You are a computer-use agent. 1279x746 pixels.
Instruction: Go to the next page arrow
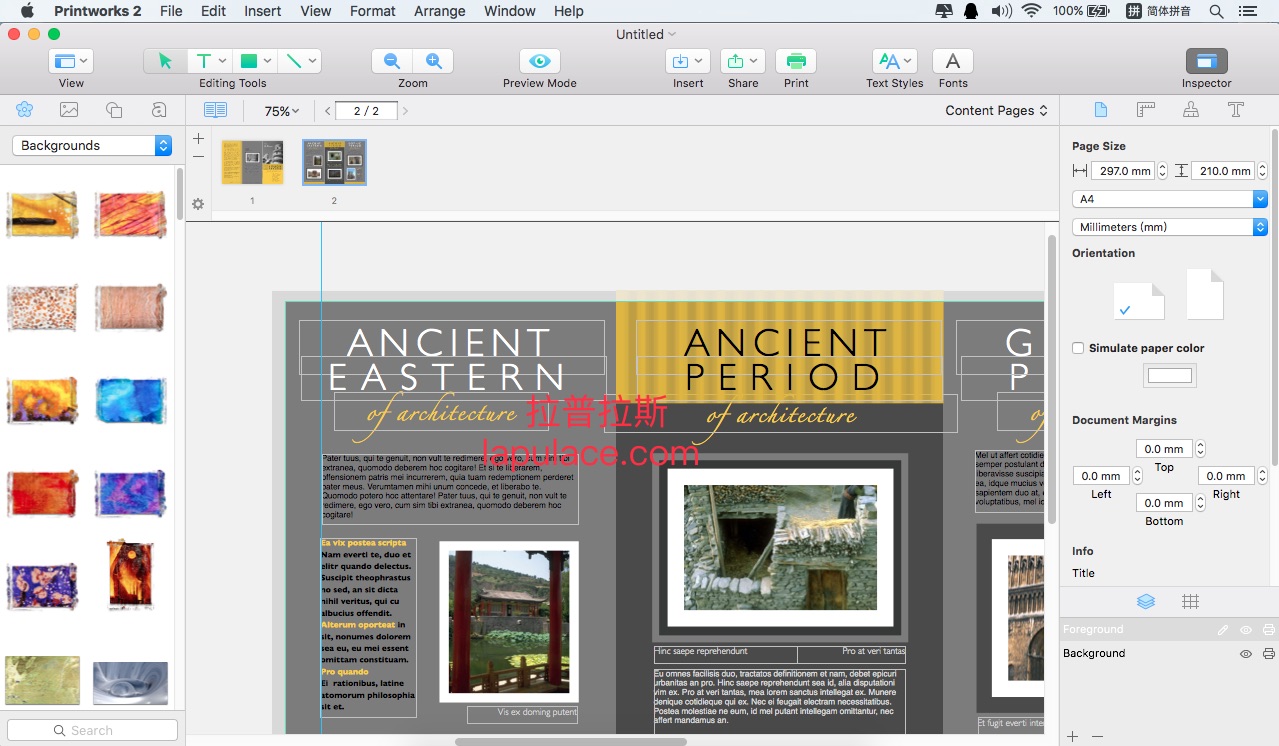[x=405, y=111]
